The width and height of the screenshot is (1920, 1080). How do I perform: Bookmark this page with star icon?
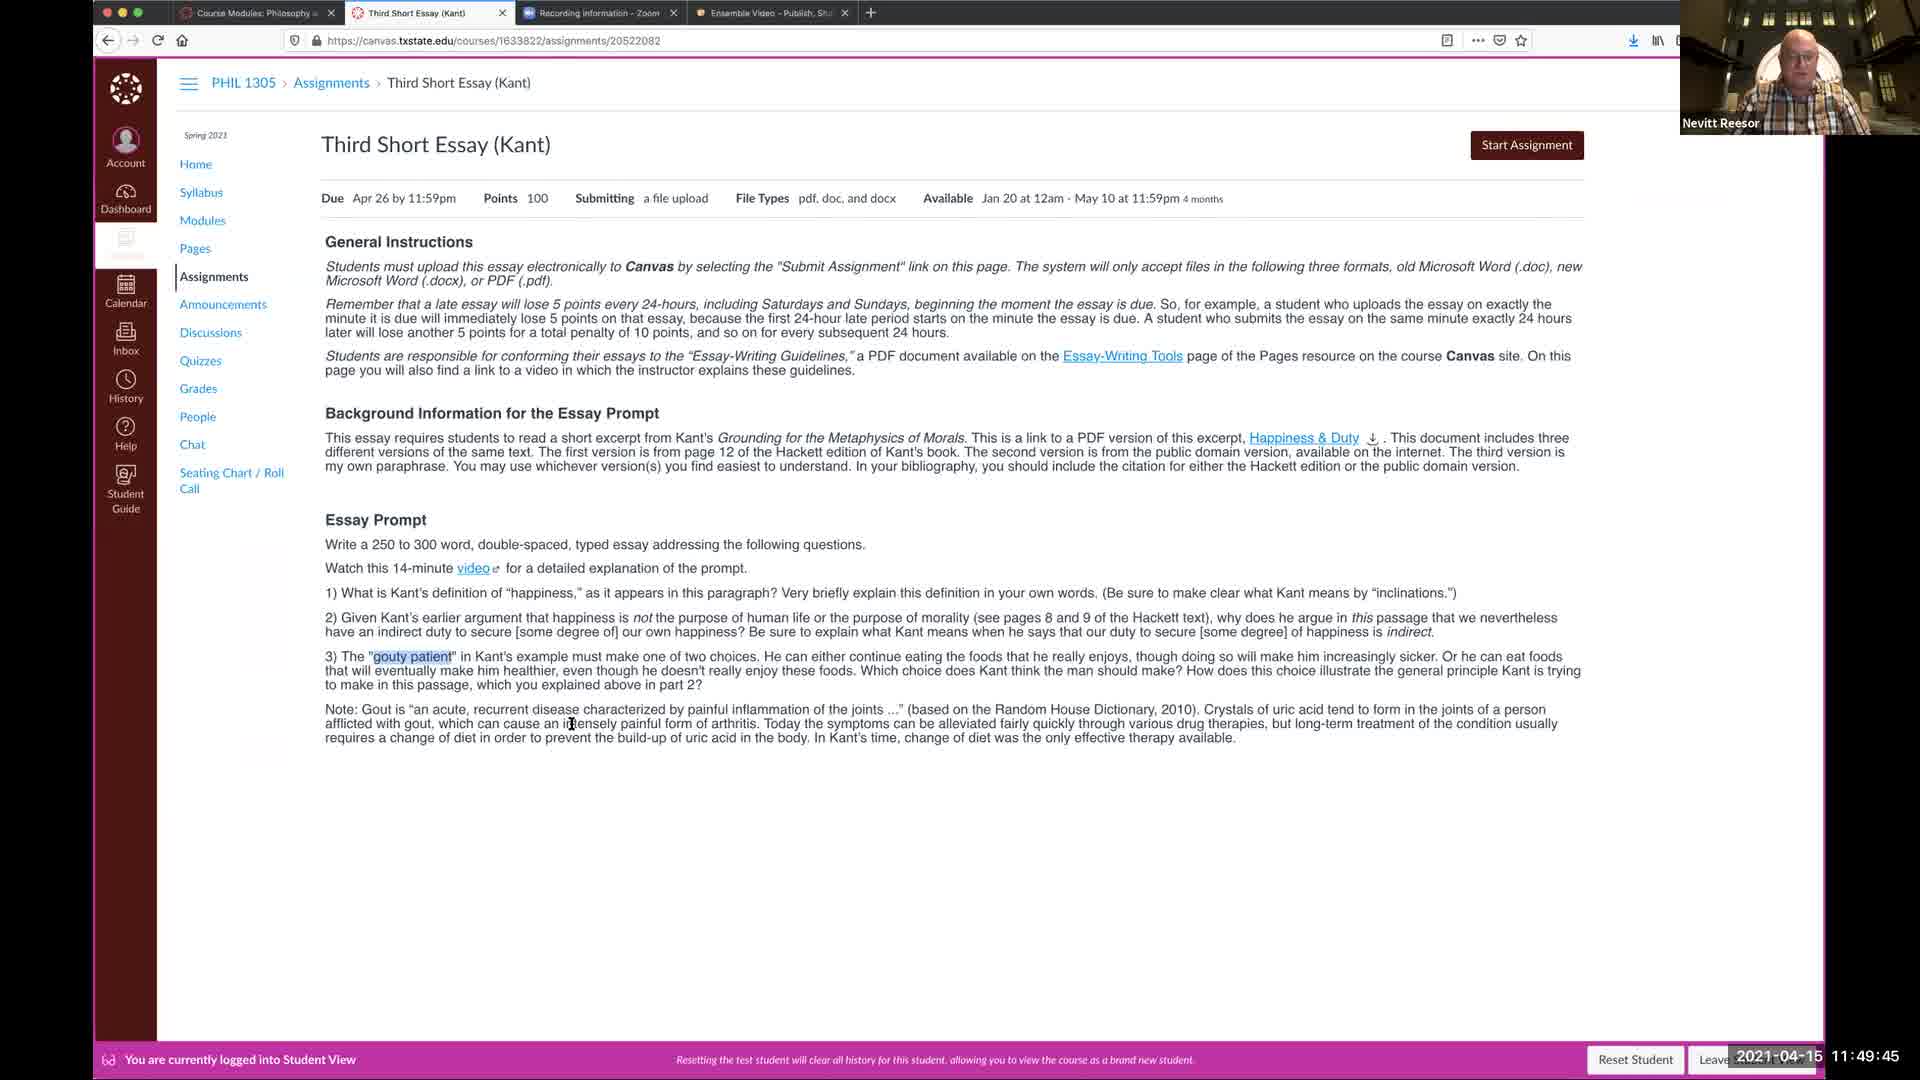pos(1521,40)
